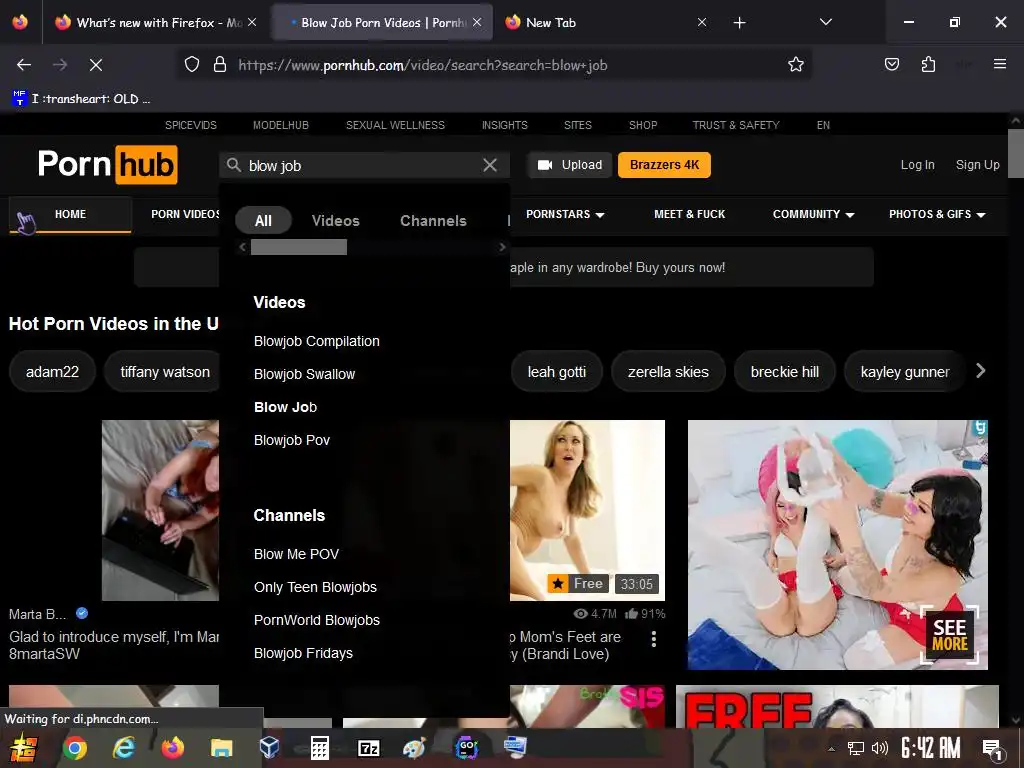Viewport: 1024px width, 768px height.
Task: Open the notifications action center icon
Action: point(992,748)
